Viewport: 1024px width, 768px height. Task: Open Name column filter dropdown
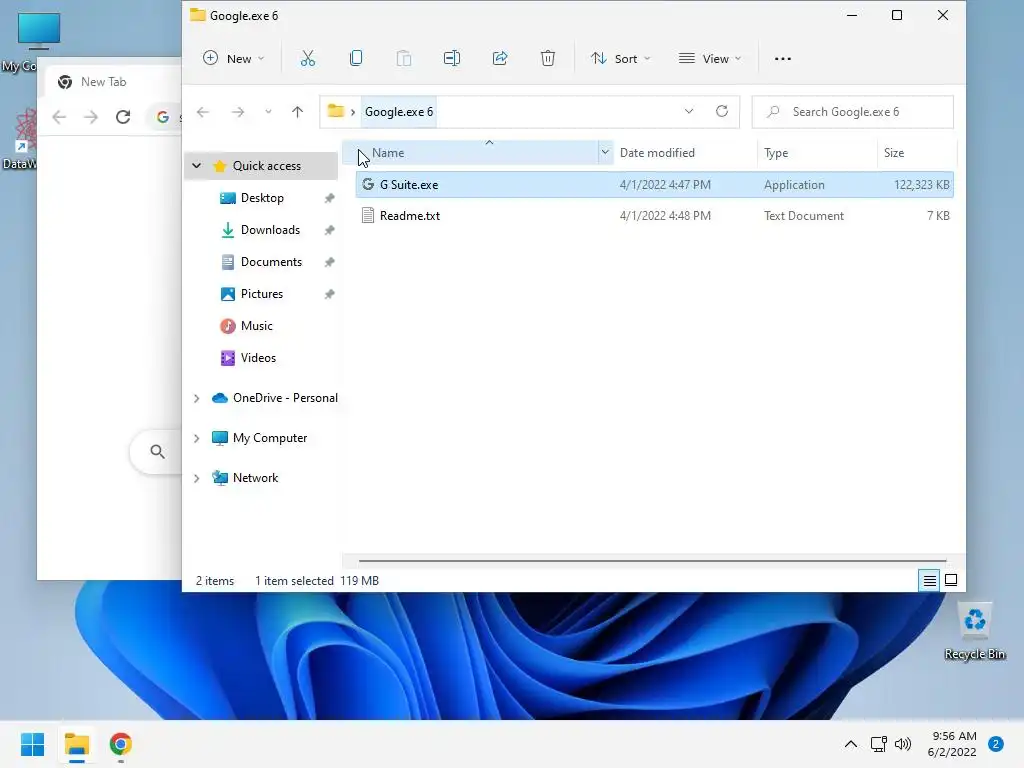point(605,152)
